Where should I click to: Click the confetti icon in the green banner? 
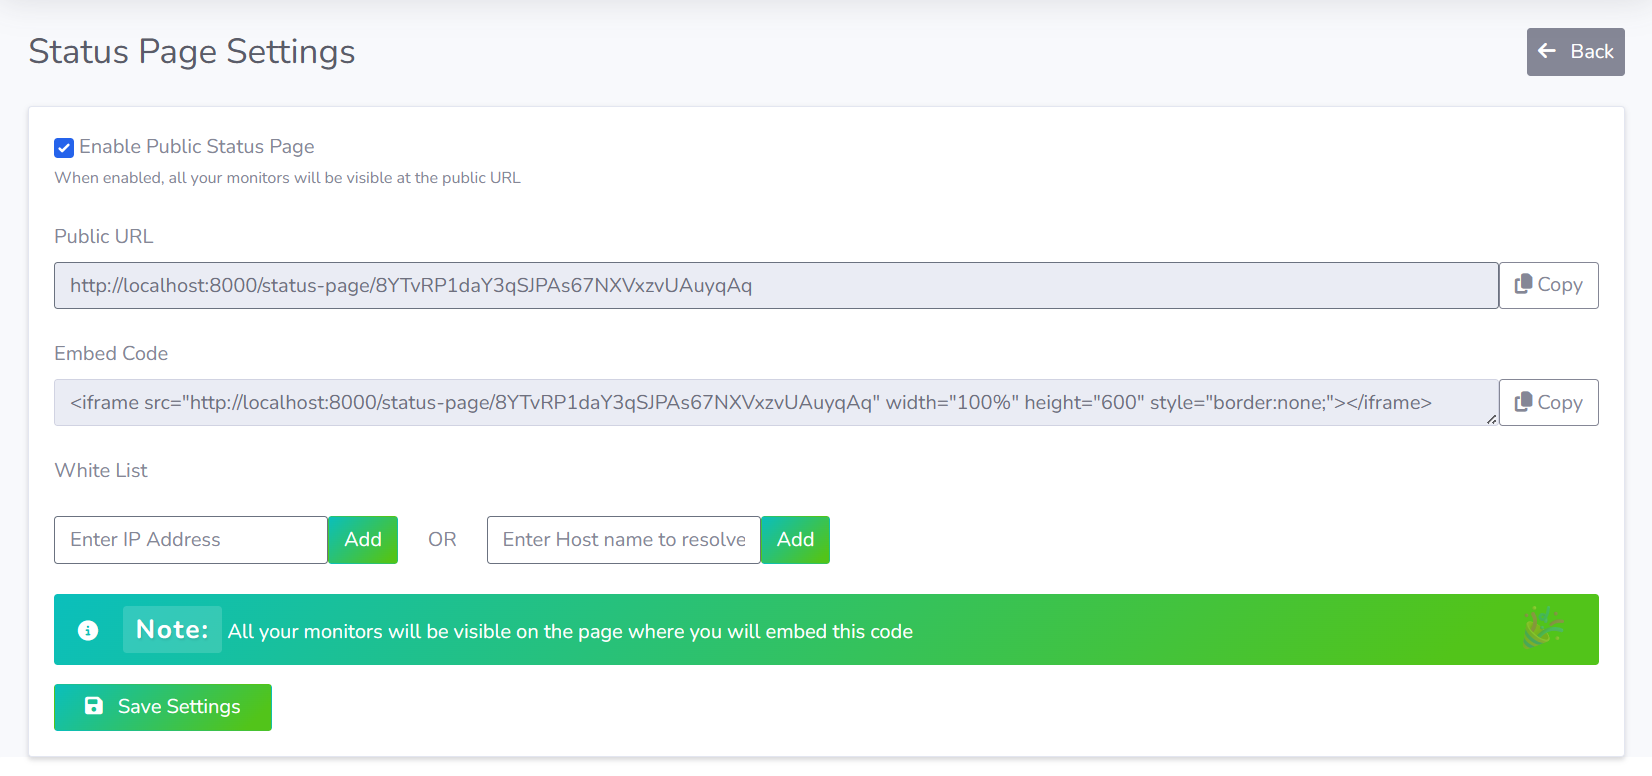coord(1542,629)
